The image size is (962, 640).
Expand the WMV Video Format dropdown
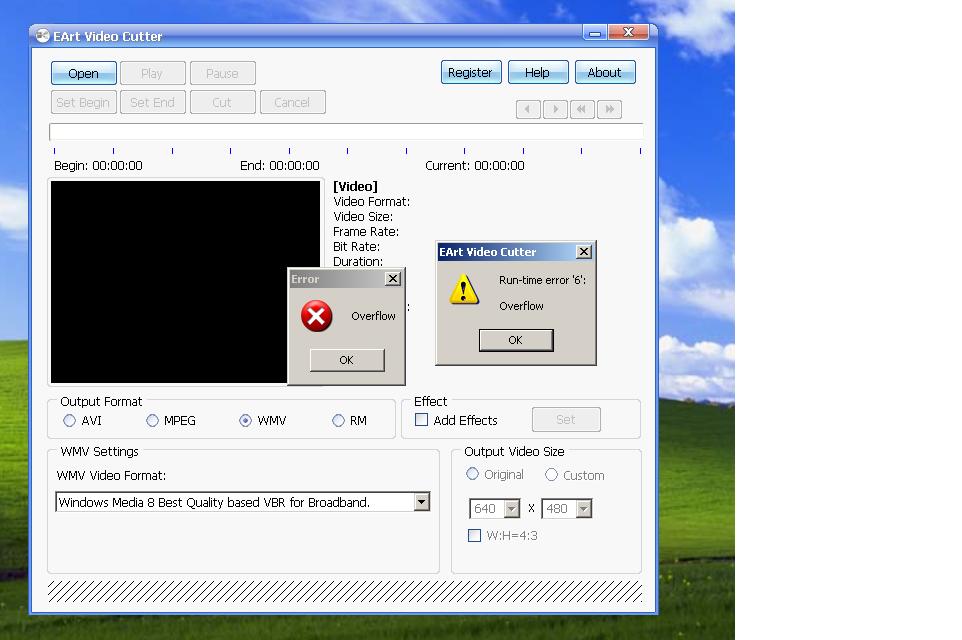[x=421, y=502]
